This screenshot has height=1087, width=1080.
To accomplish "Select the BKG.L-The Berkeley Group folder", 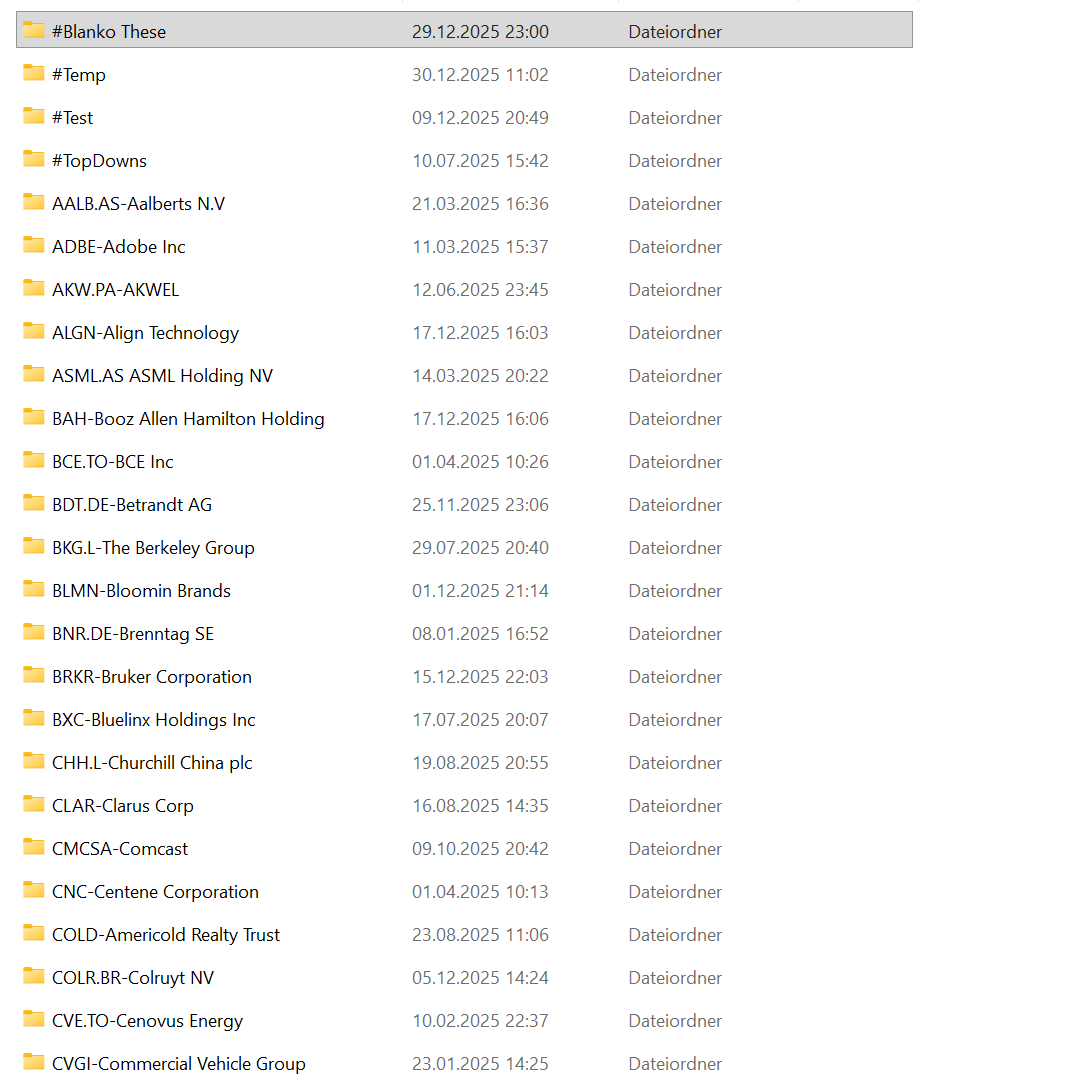I will pyautogui.click(x=153, y=548).
